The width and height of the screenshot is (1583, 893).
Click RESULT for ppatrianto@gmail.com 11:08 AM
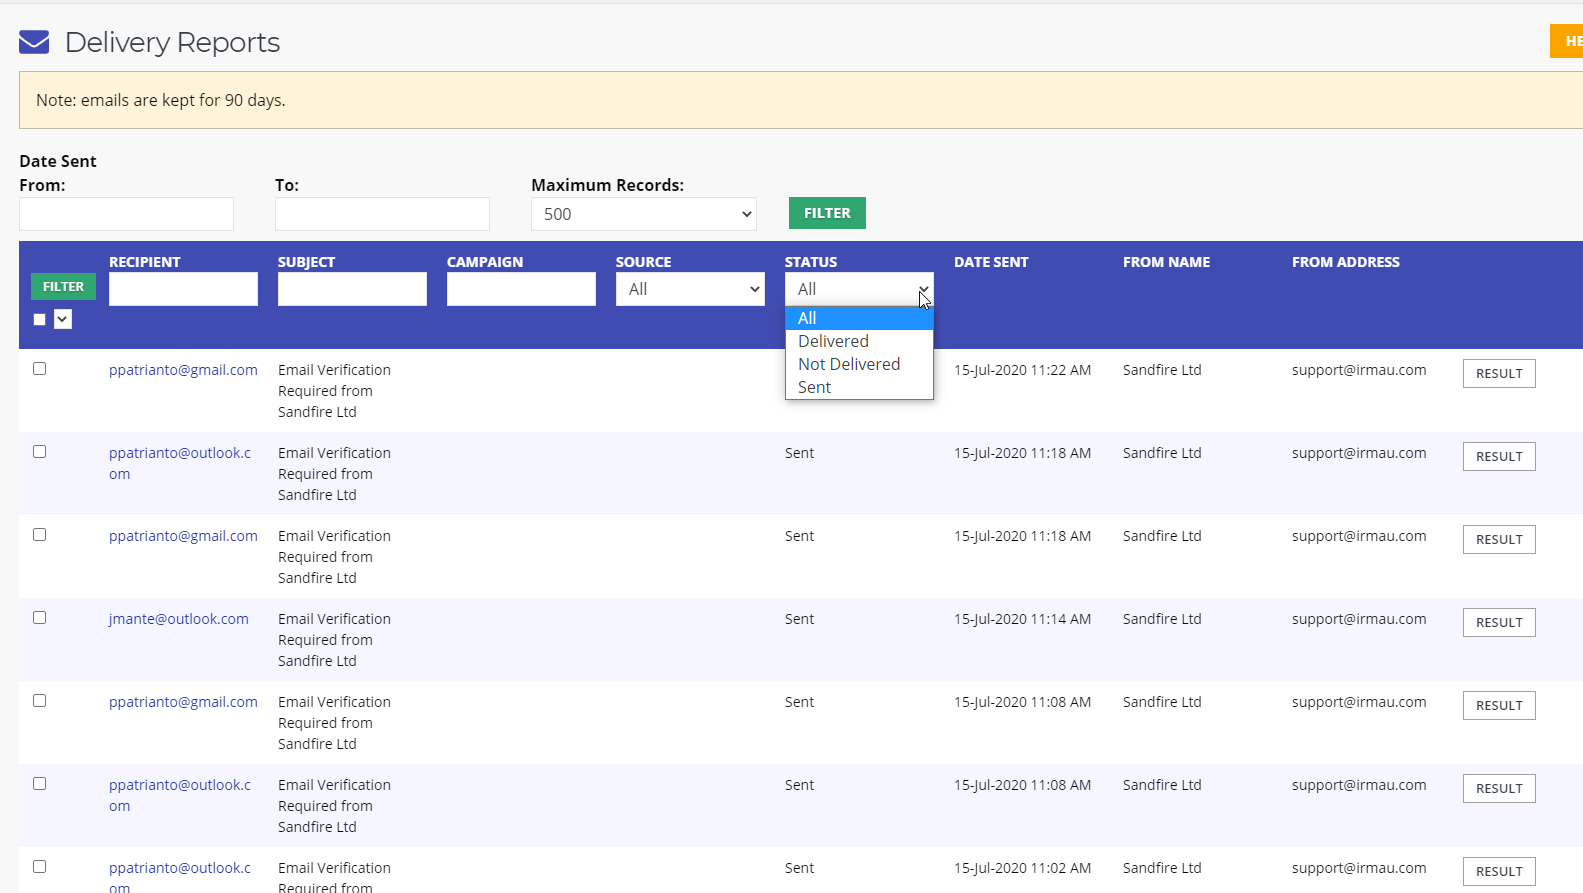coord(1499,705)
